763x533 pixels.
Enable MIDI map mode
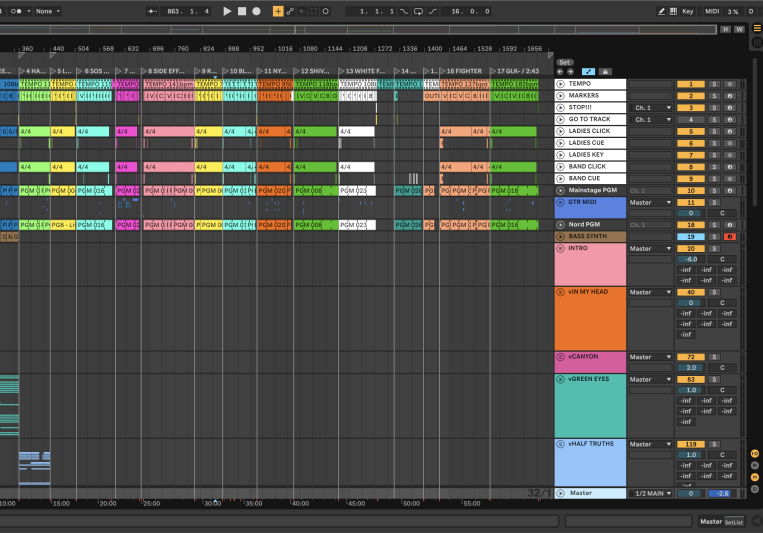pyautogui.click(x=712, y=11)
